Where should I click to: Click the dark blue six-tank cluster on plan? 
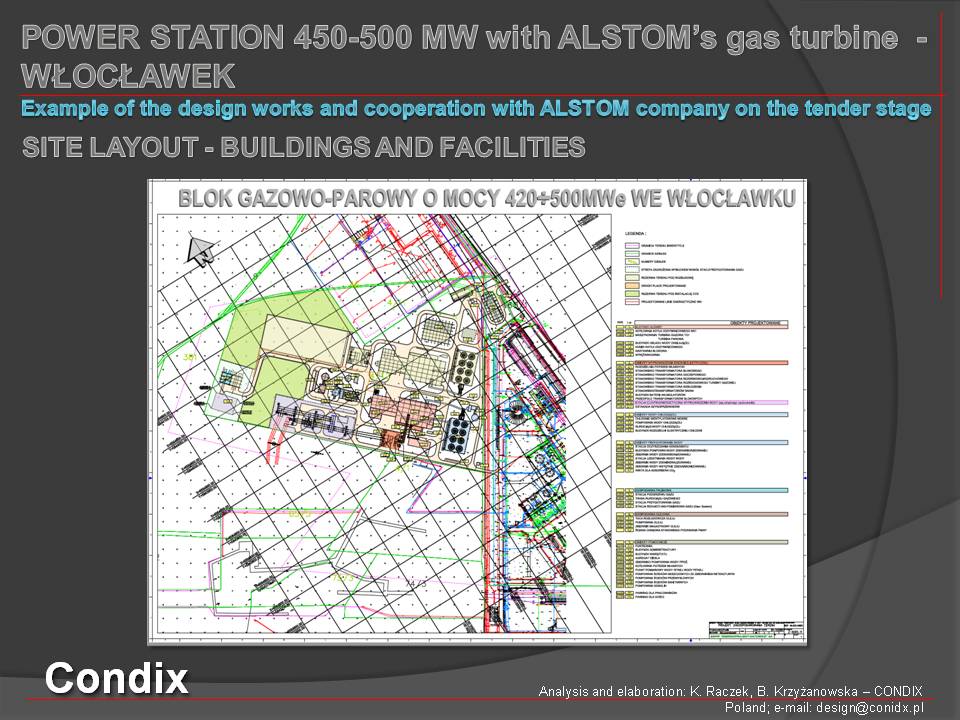click(x=457, y=433)
